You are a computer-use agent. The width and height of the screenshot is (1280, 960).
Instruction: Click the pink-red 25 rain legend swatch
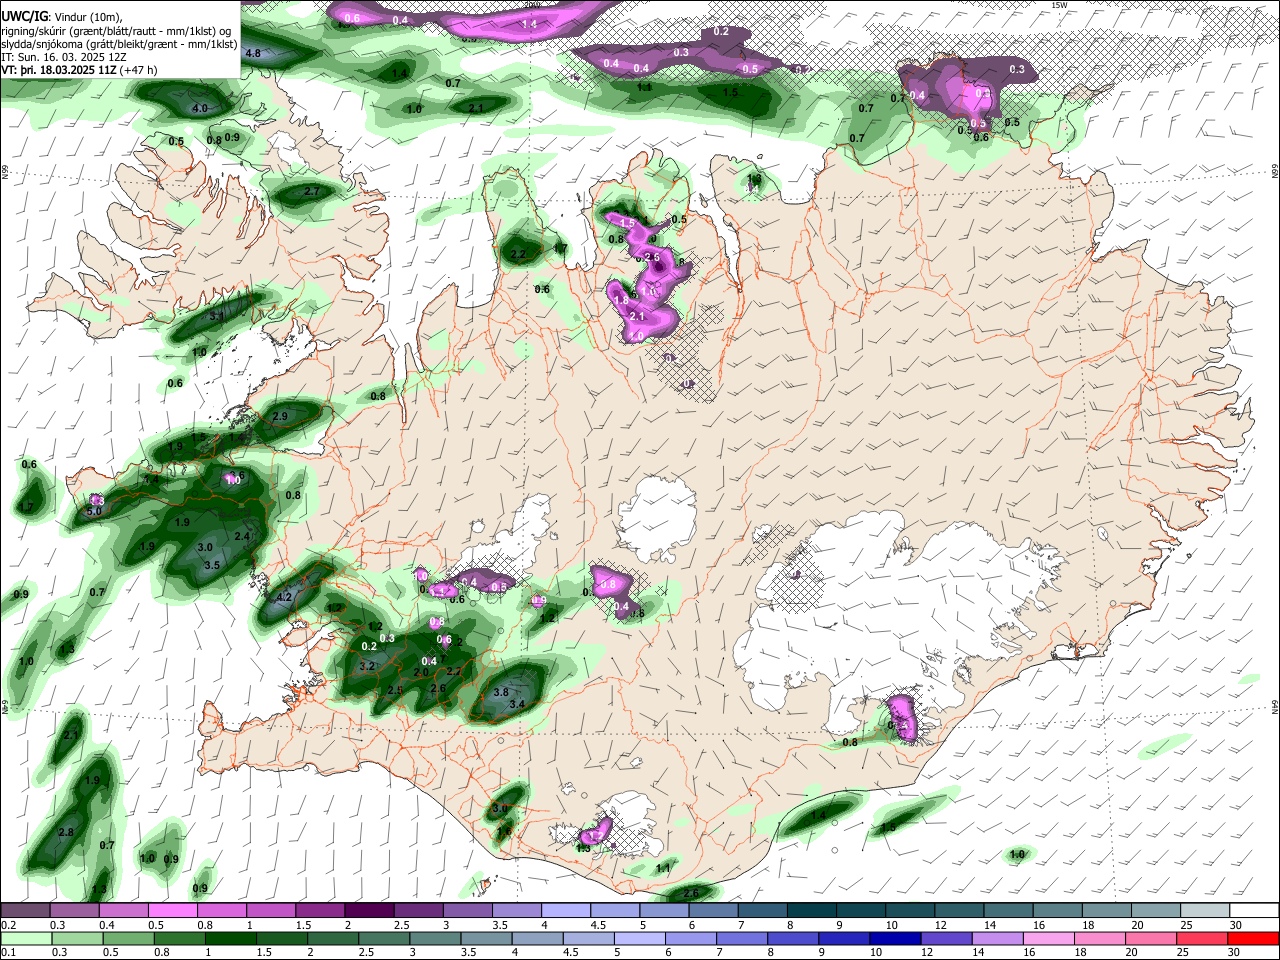click(1201, 938)
